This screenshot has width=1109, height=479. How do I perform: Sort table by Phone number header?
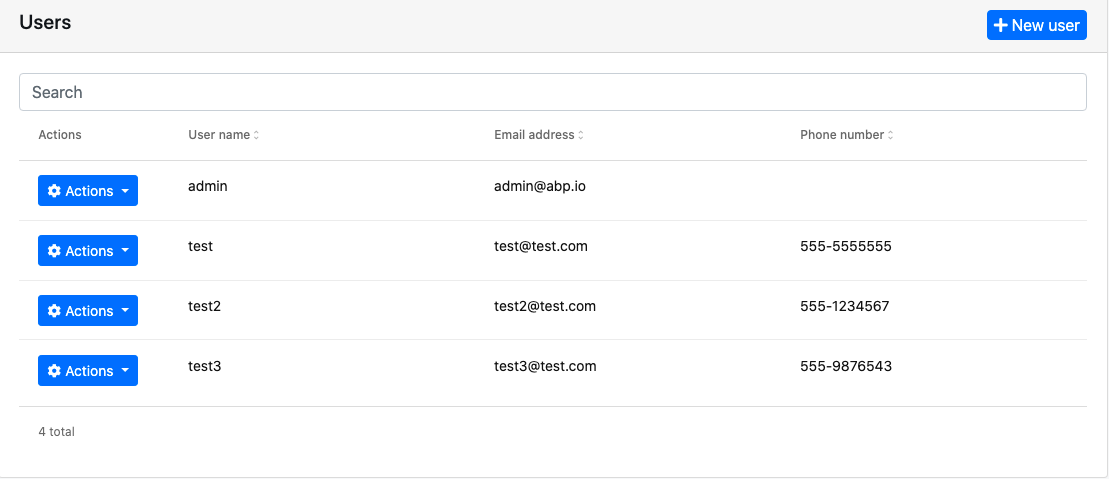click(x=842, y=135)
